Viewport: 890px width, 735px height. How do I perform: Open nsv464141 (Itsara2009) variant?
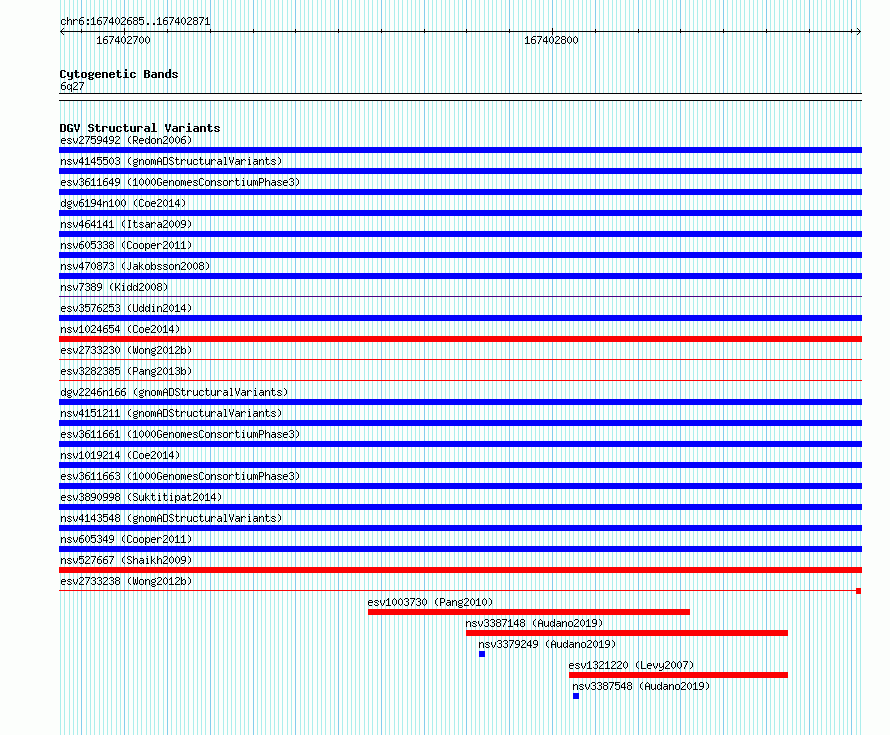[126, 224]
